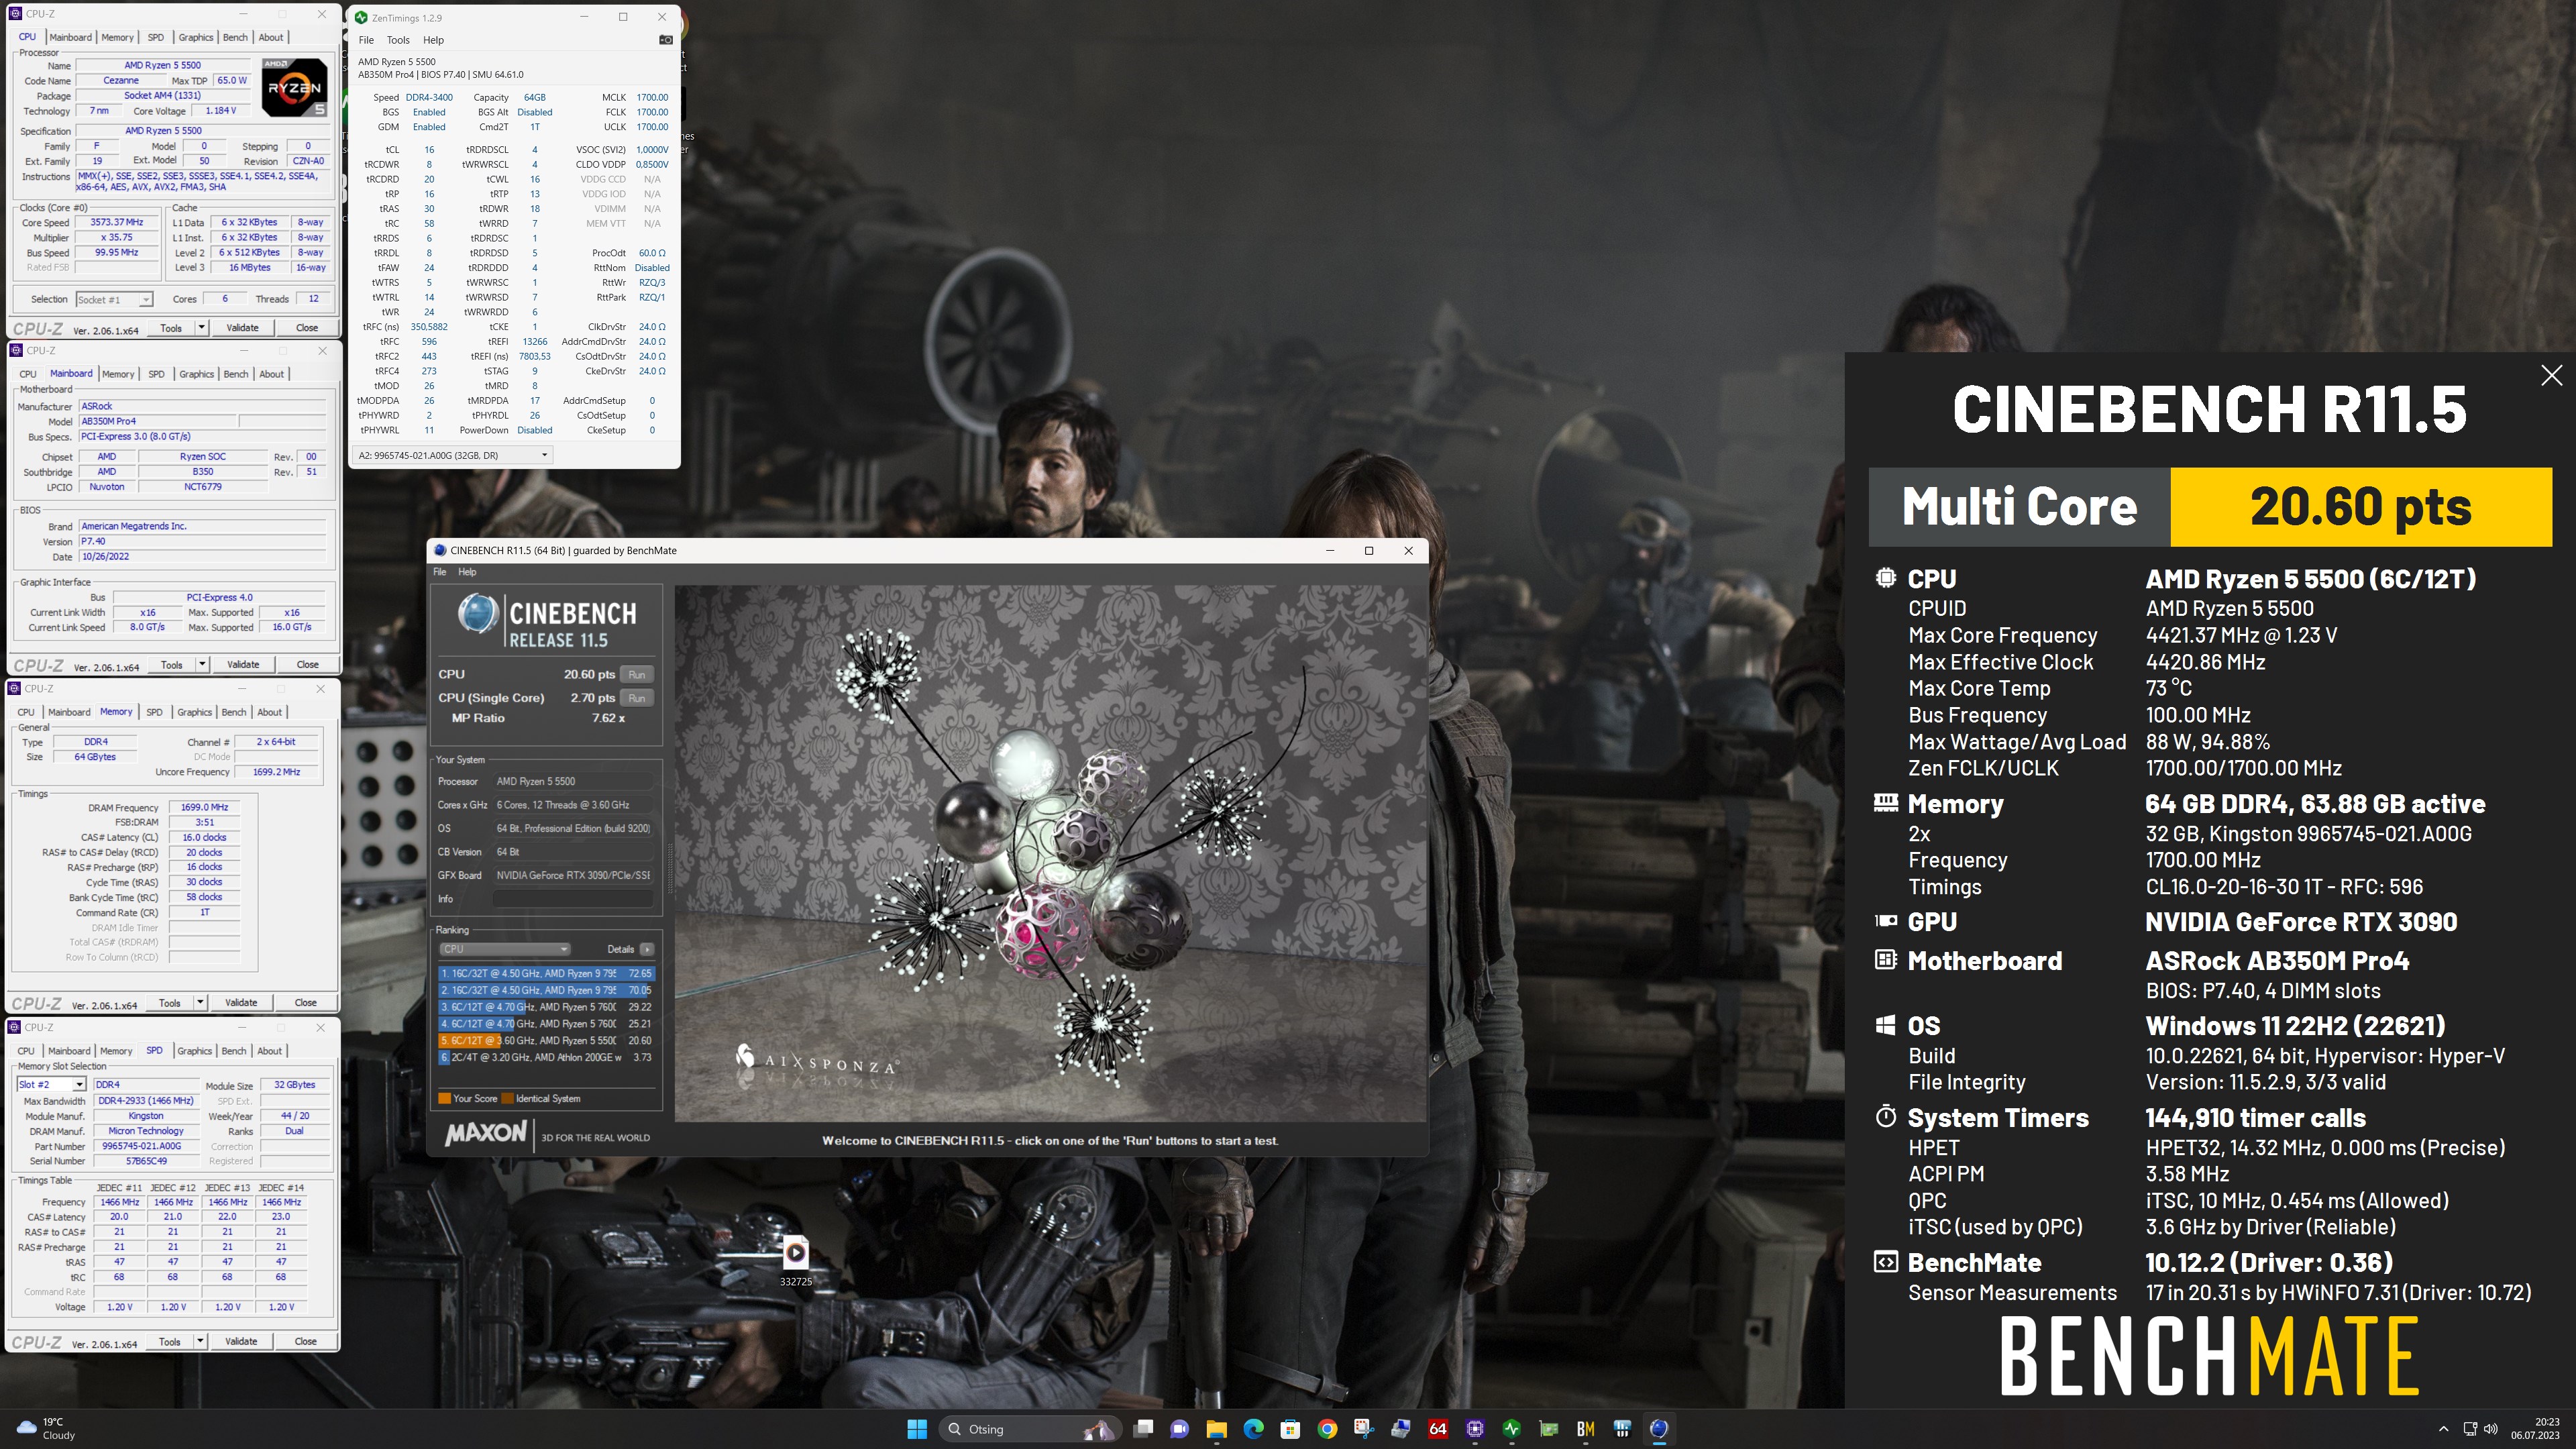Click Cinebench Info text field
The image size is (2576, 1449).
(574, 898)
